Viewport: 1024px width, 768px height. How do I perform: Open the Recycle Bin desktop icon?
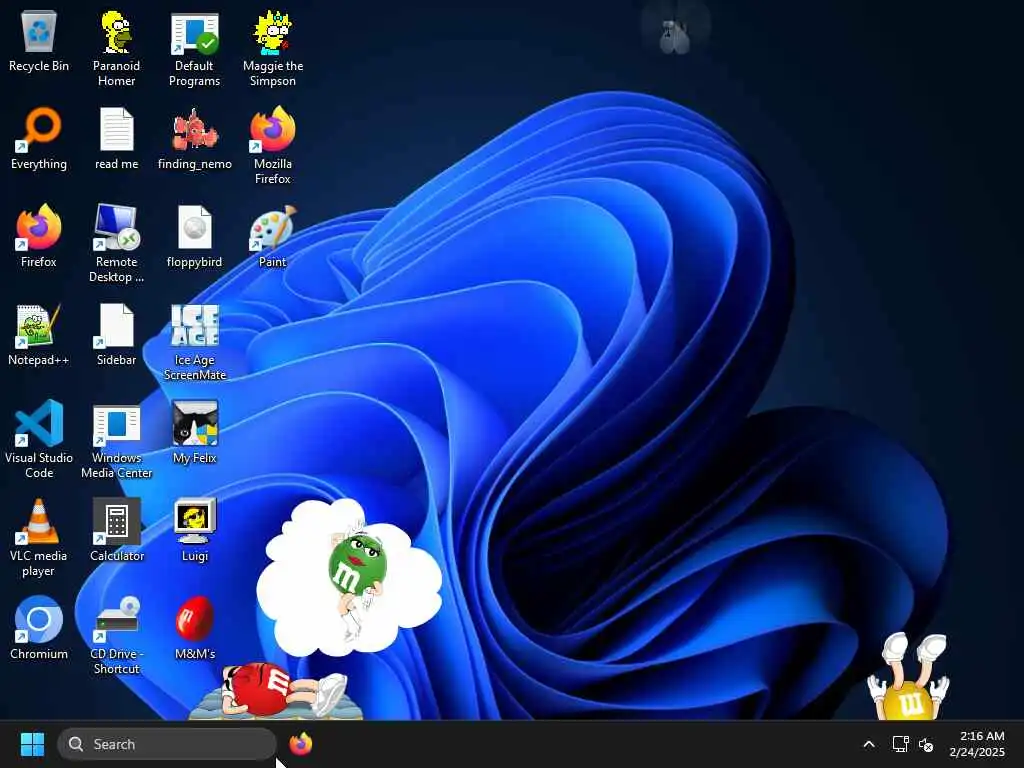(39, 41)
